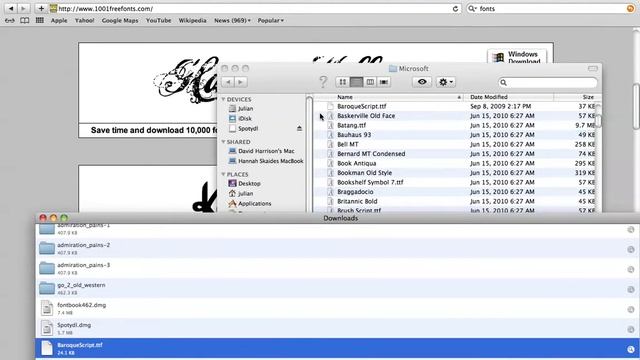
Task: Collapse the PLACES sidebar section
Action: pyautogui.click(x=223, y=174)
